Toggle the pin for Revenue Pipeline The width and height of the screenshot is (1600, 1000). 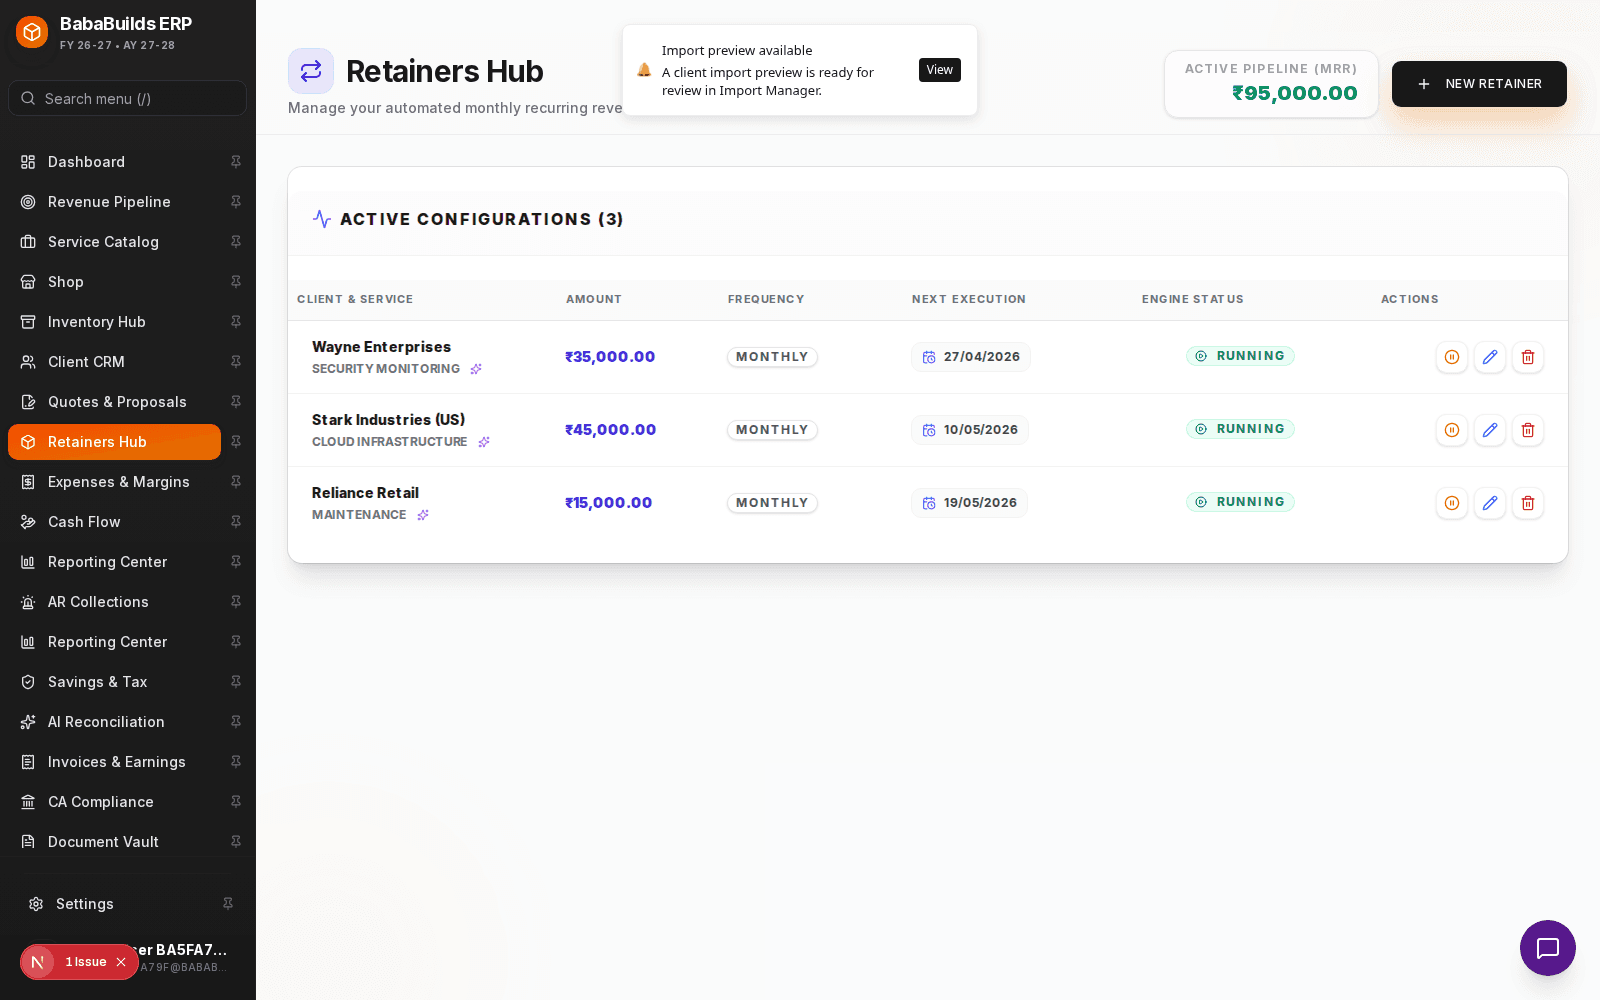click(x=236, y=202)
